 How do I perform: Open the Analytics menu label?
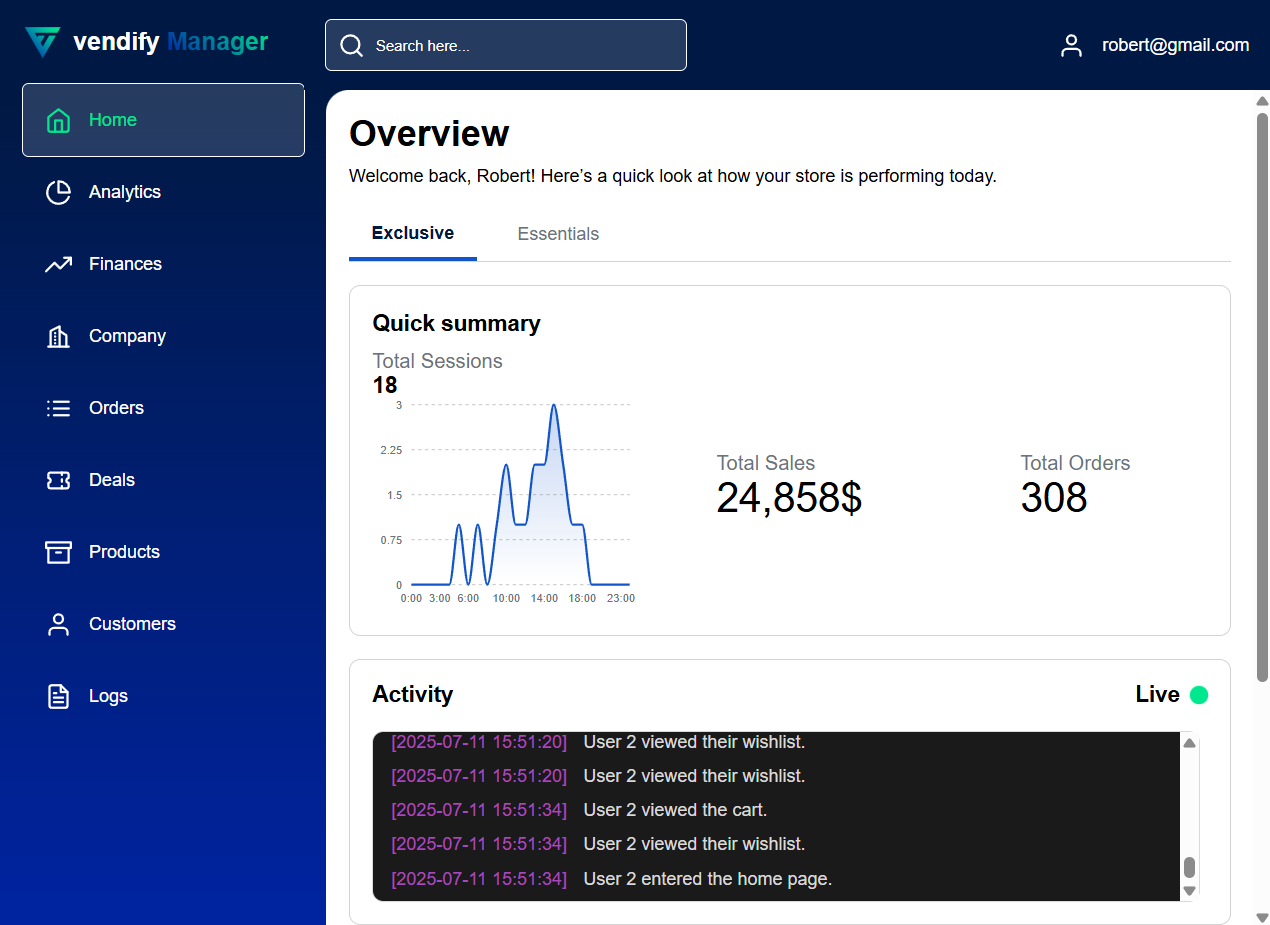pos(125,192)
